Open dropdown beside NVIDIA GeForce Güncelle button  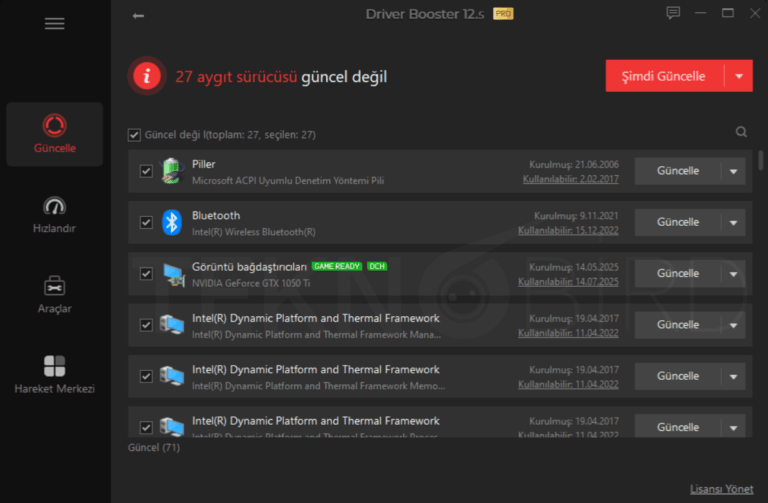pyautogui.click(x=734, y=273)
